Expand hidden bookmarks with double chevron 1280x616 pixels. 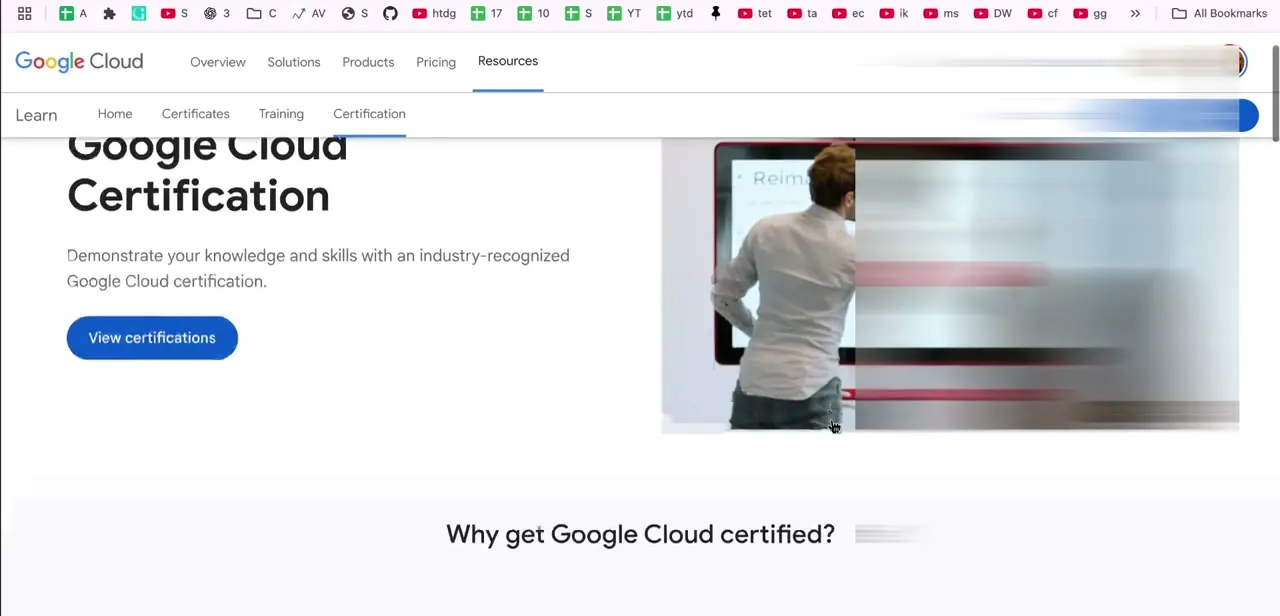1135,14
